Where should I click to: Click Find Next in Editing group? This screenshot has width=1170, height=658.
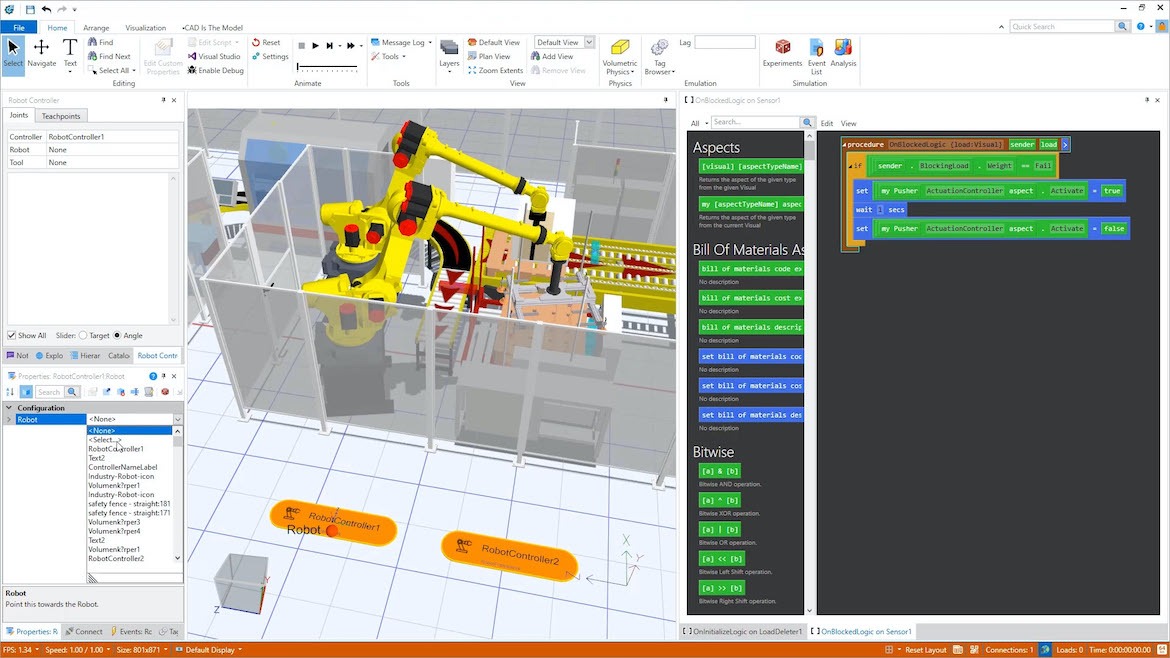[109, 56]
